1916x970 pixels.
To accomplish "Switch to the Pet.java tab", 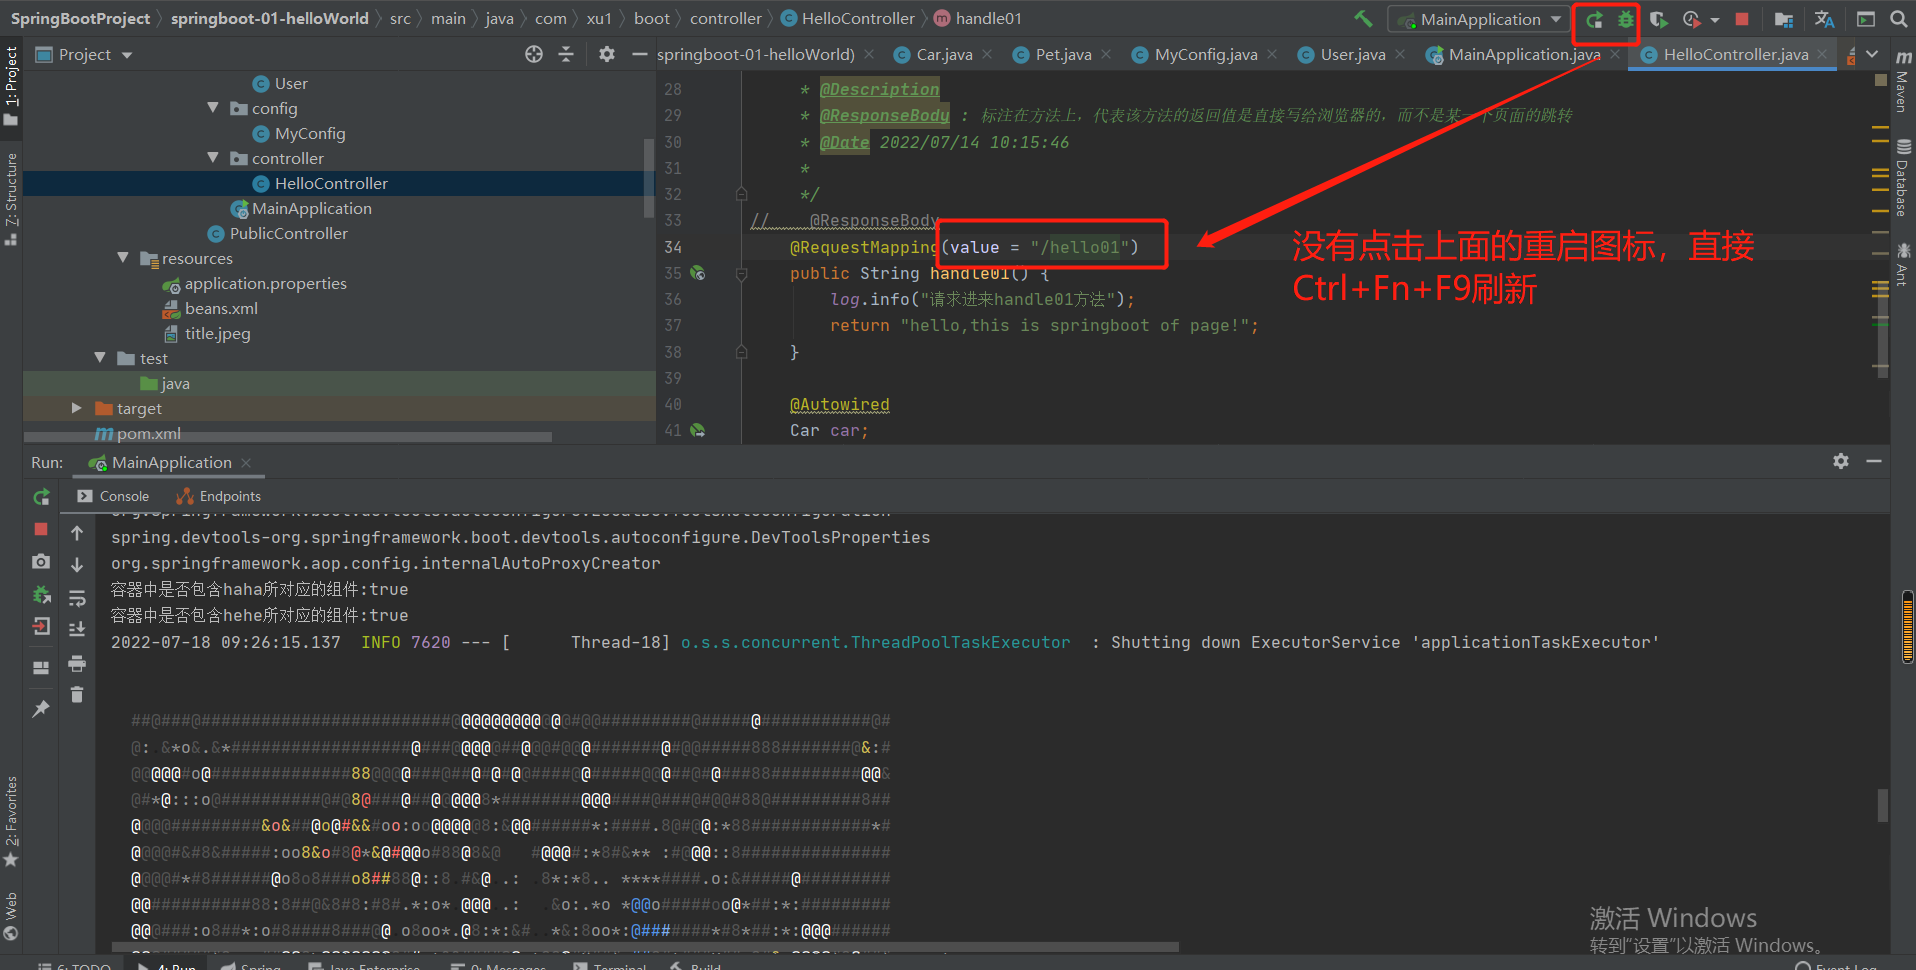I will 1063,55.
